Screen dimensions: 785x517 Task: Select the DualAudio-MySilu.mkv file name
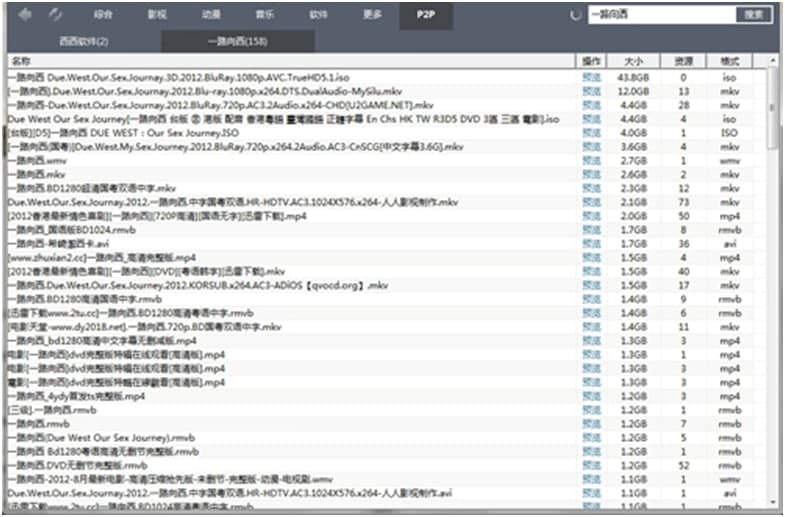(x=205, y=92)
